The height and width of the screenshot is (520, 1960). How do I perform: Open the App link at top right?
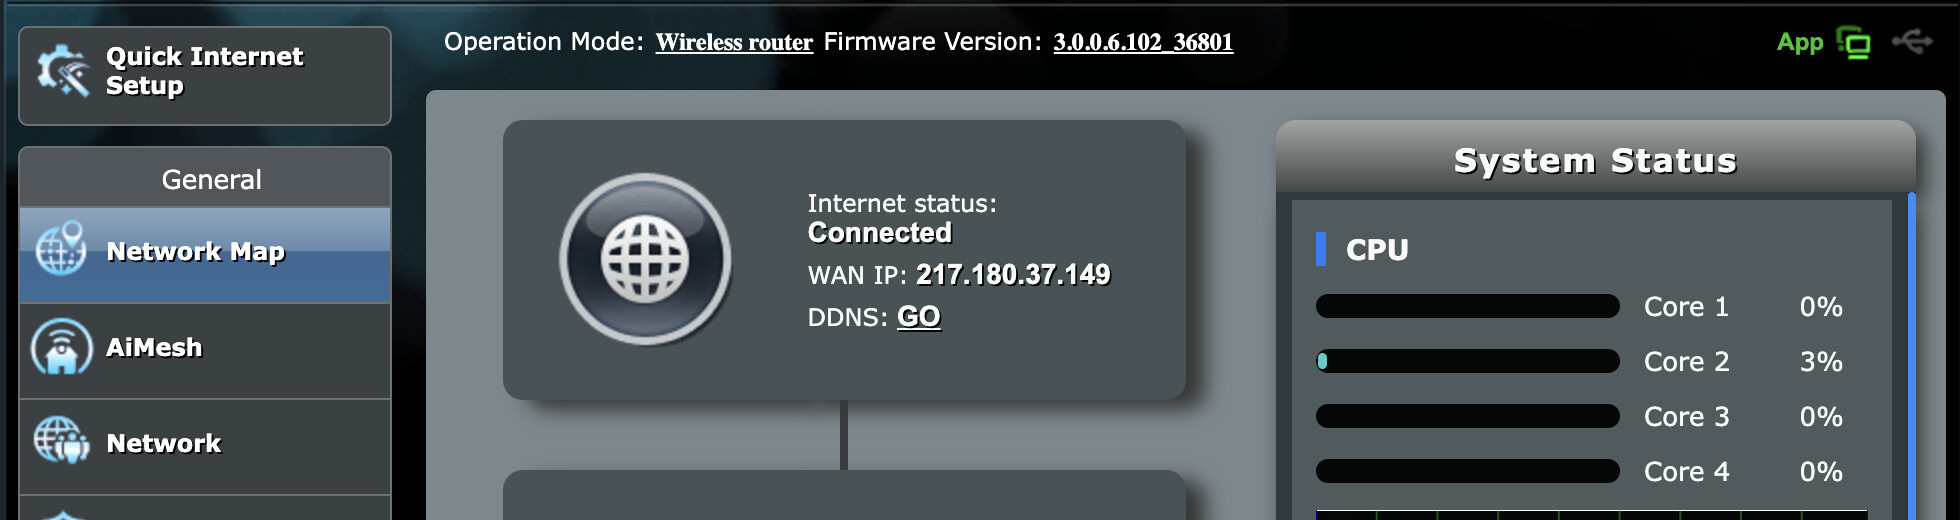[1800, 42]
